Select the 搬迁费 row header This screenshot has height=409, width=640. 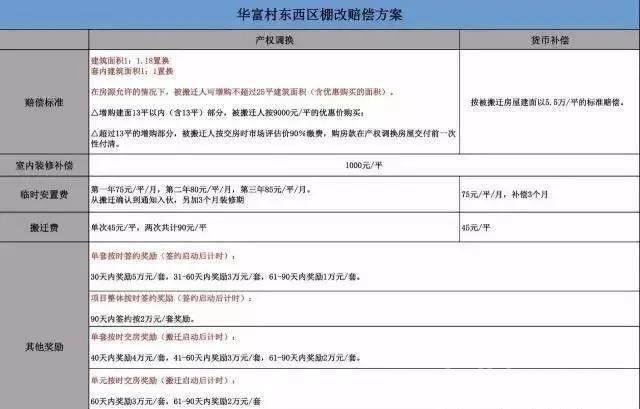(44, 228)
